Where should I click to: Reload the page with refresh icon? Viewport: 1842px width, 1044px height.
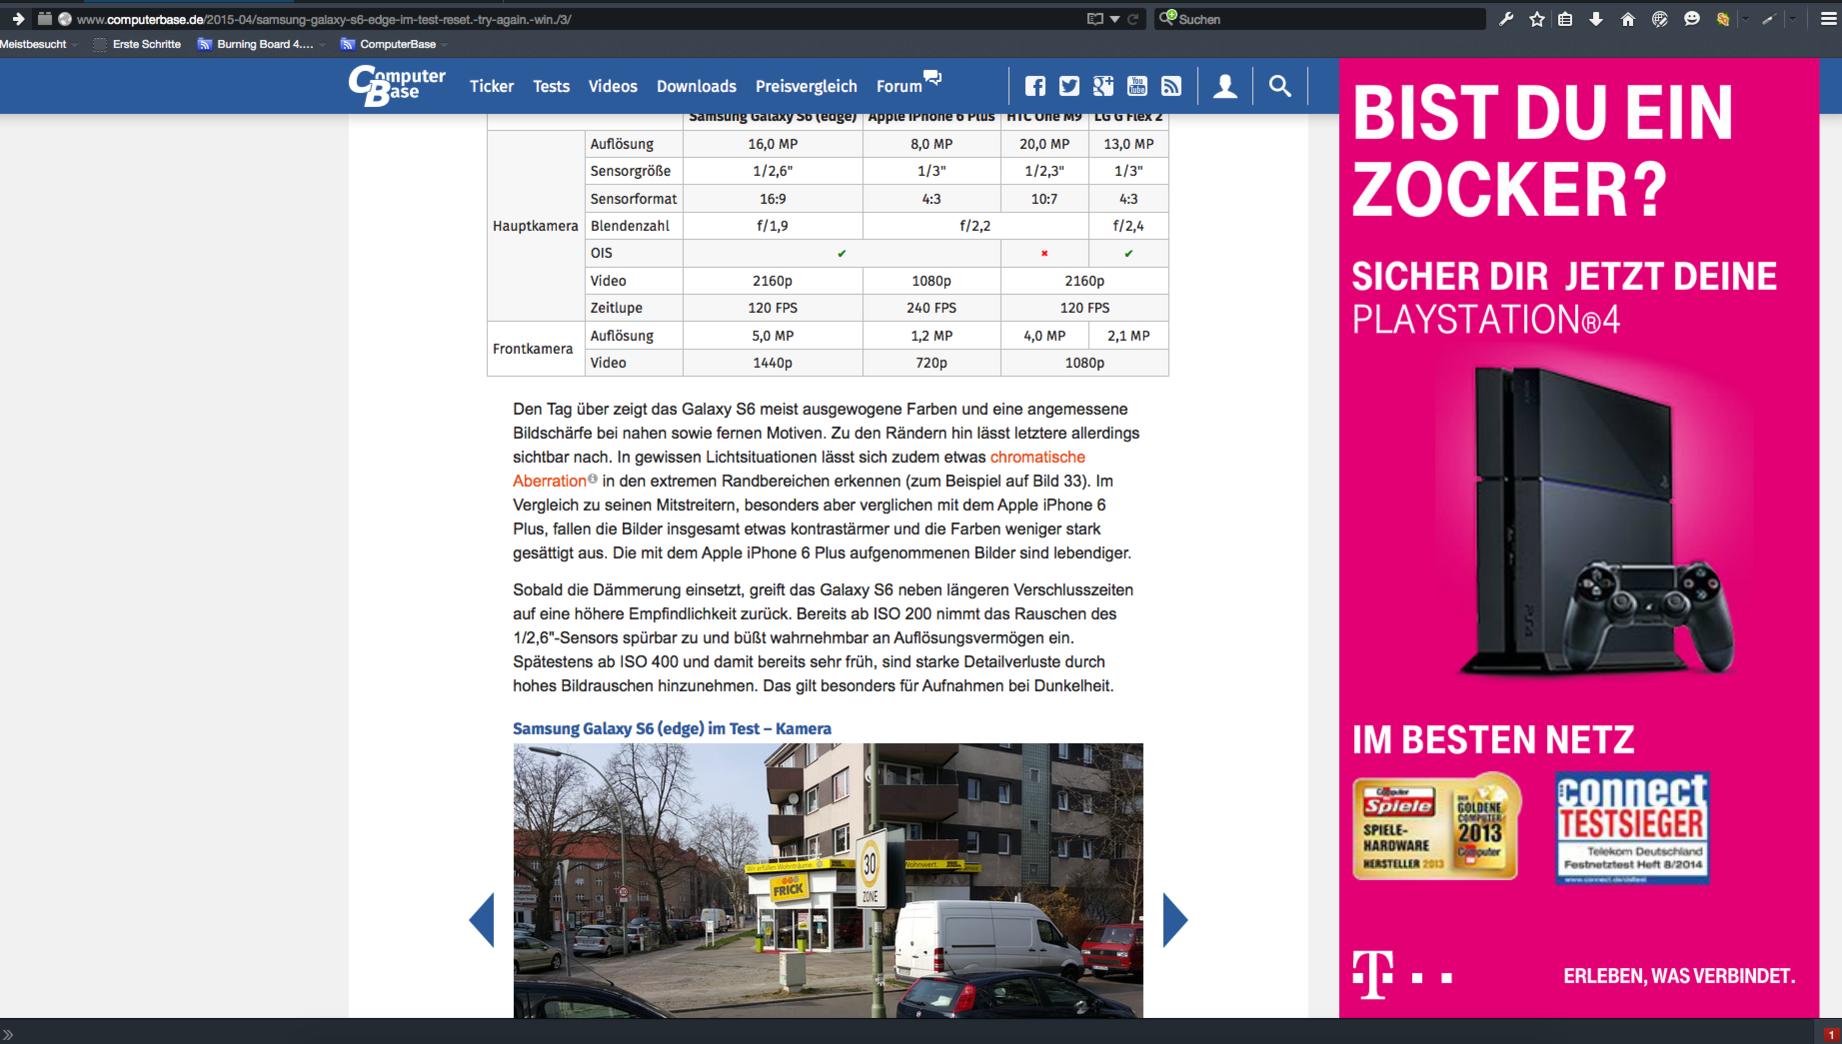coord(1133,19)
